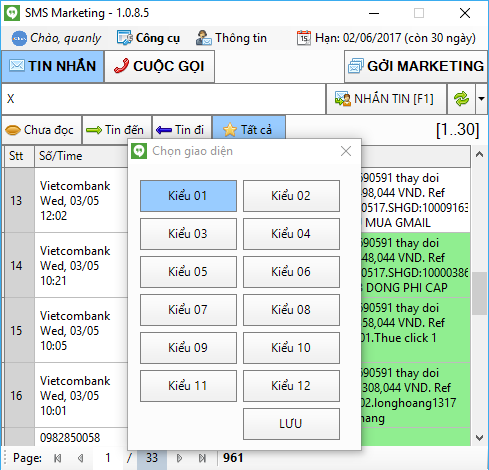489x470 pixels.
Task: Click the calendar expiry date icon
Action: (x=304, y=38)
